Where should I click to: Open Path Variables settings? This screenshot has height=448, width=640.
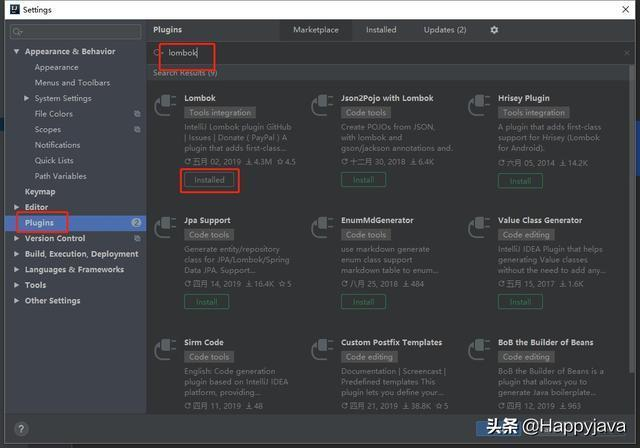tap(60, 176)
